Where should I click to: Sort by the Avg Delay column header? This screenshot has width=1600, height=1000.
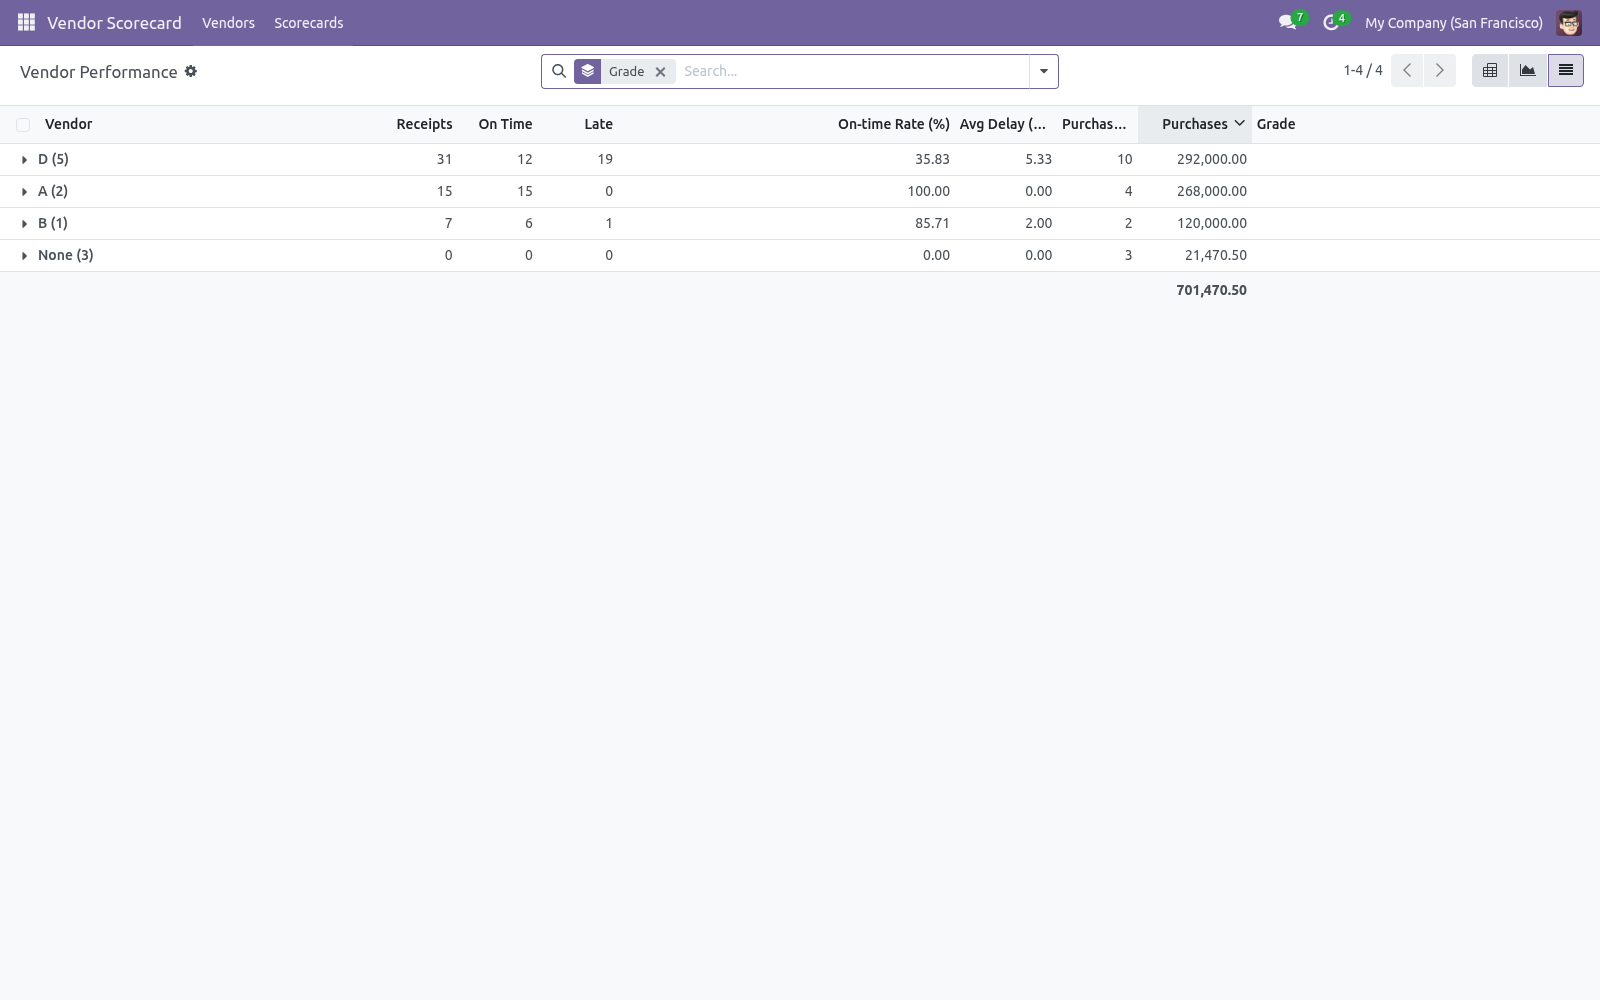pyautogui.click(x=1003, y=124)
